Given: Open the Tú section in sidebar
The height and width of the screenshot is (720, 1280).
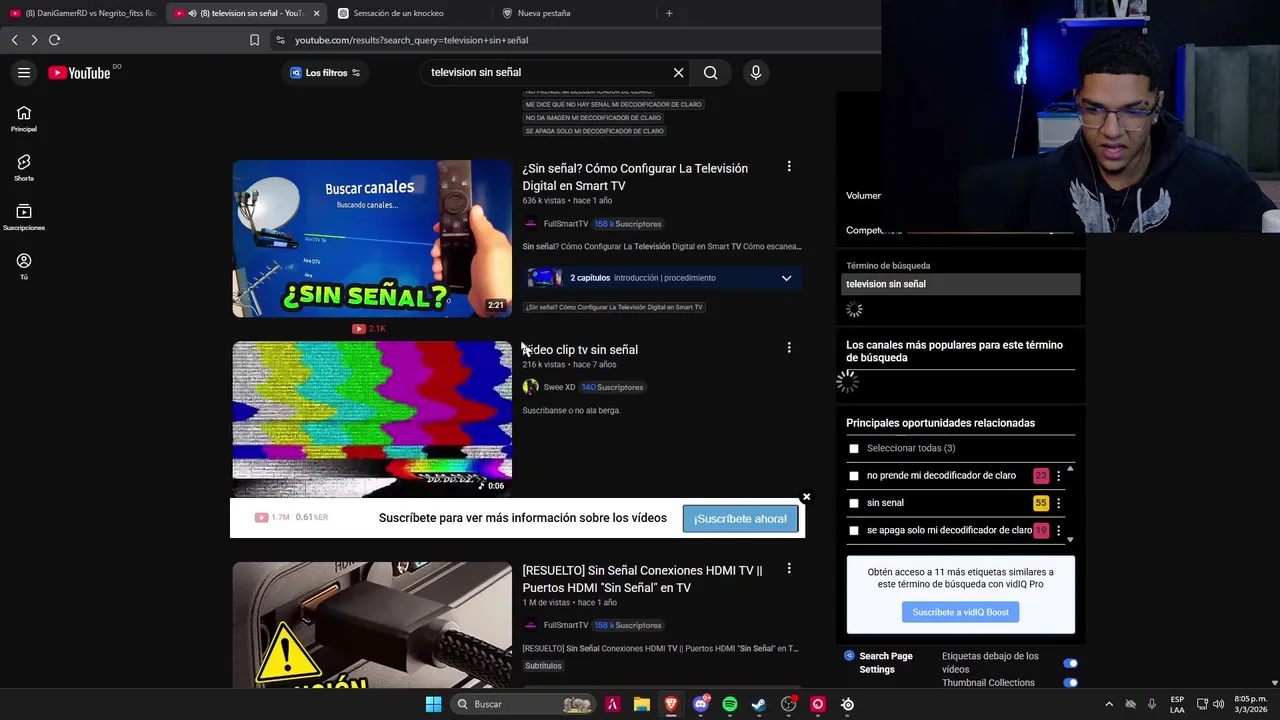Looking at the screenshot, I should (x=24, y=266).
